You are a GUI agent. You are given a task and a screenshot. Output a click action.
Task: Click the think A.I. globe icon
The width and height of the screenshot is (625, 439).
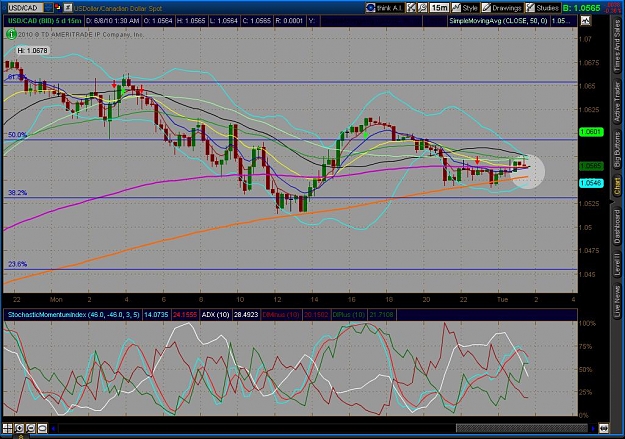(x=371, y=8)
